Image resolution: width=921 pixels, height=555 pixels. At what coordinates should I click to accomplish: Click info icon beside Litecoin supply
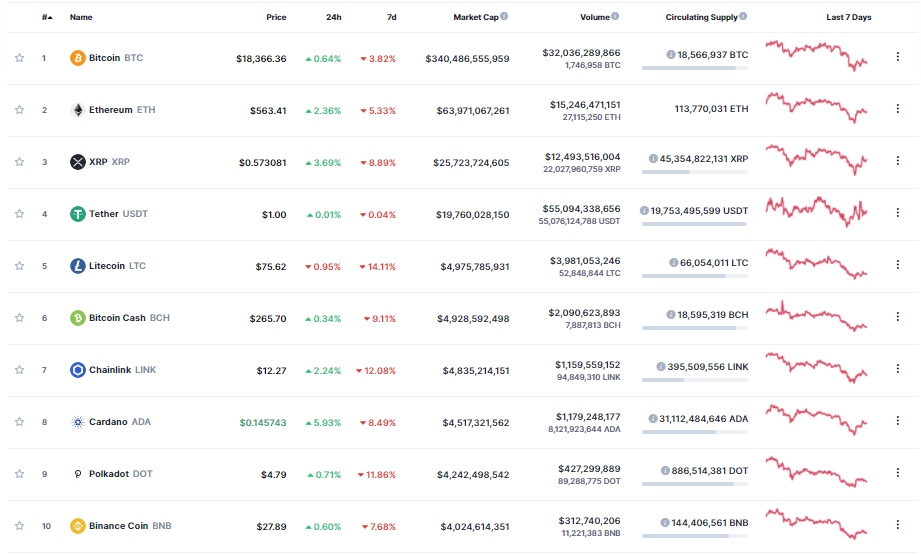[674, 263]
